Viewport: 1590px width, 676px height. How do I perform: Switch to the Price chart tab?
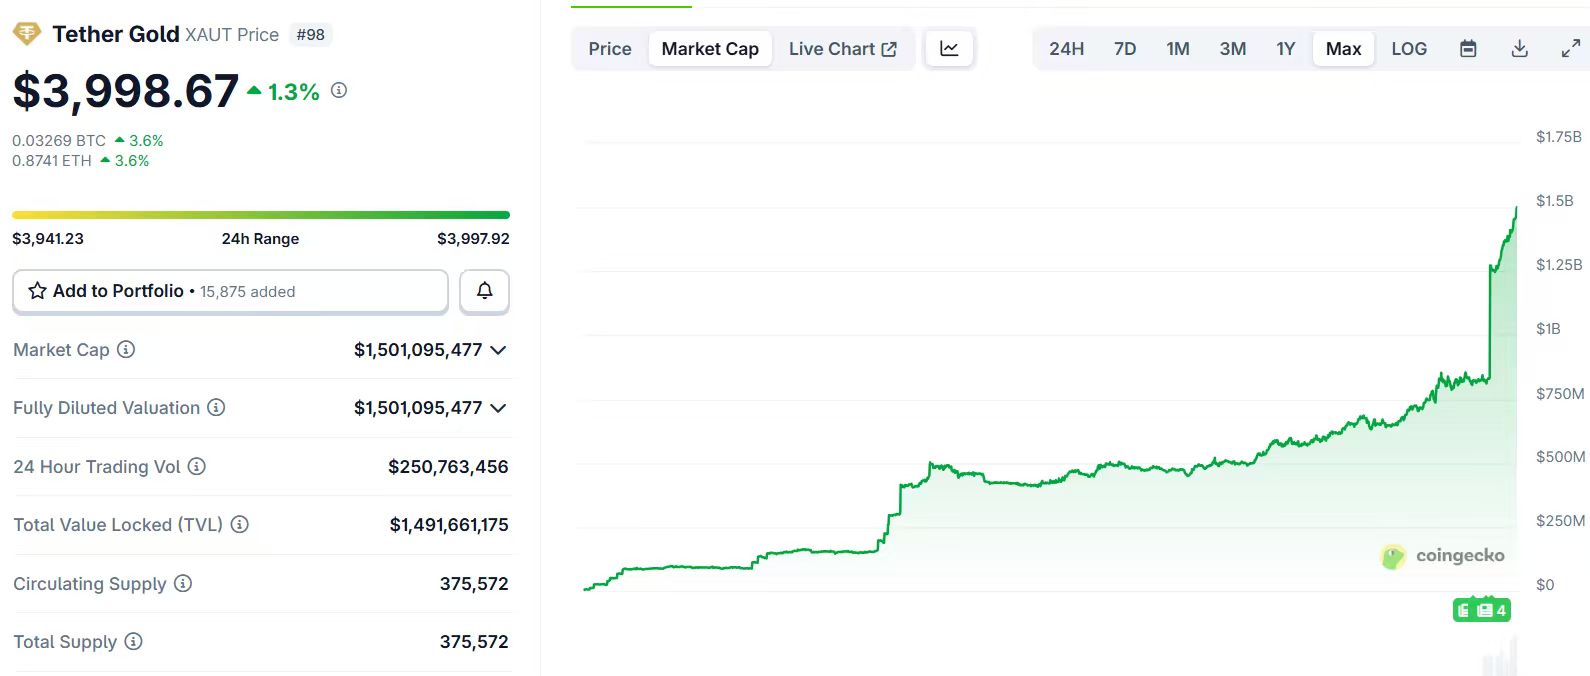point(610,49)
